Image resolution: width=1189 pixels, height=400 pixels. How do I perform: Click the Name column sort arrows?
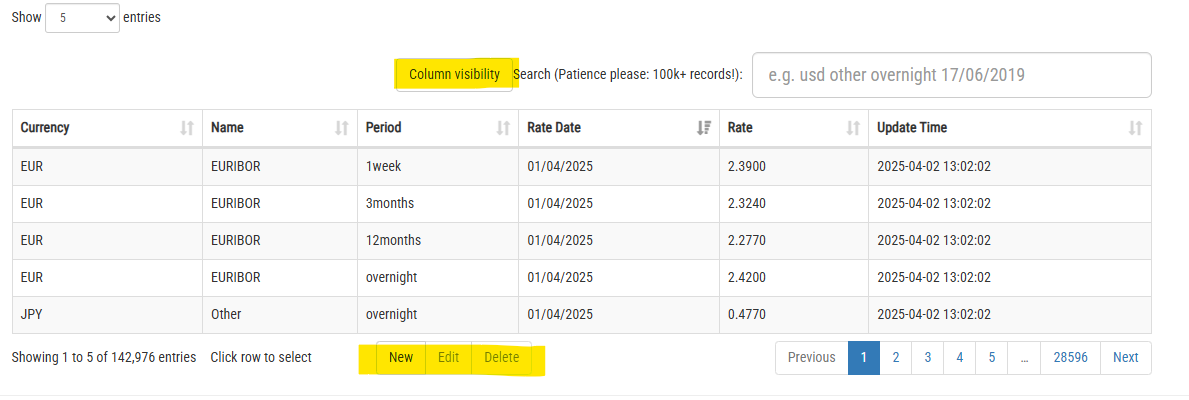pos(341,128)
